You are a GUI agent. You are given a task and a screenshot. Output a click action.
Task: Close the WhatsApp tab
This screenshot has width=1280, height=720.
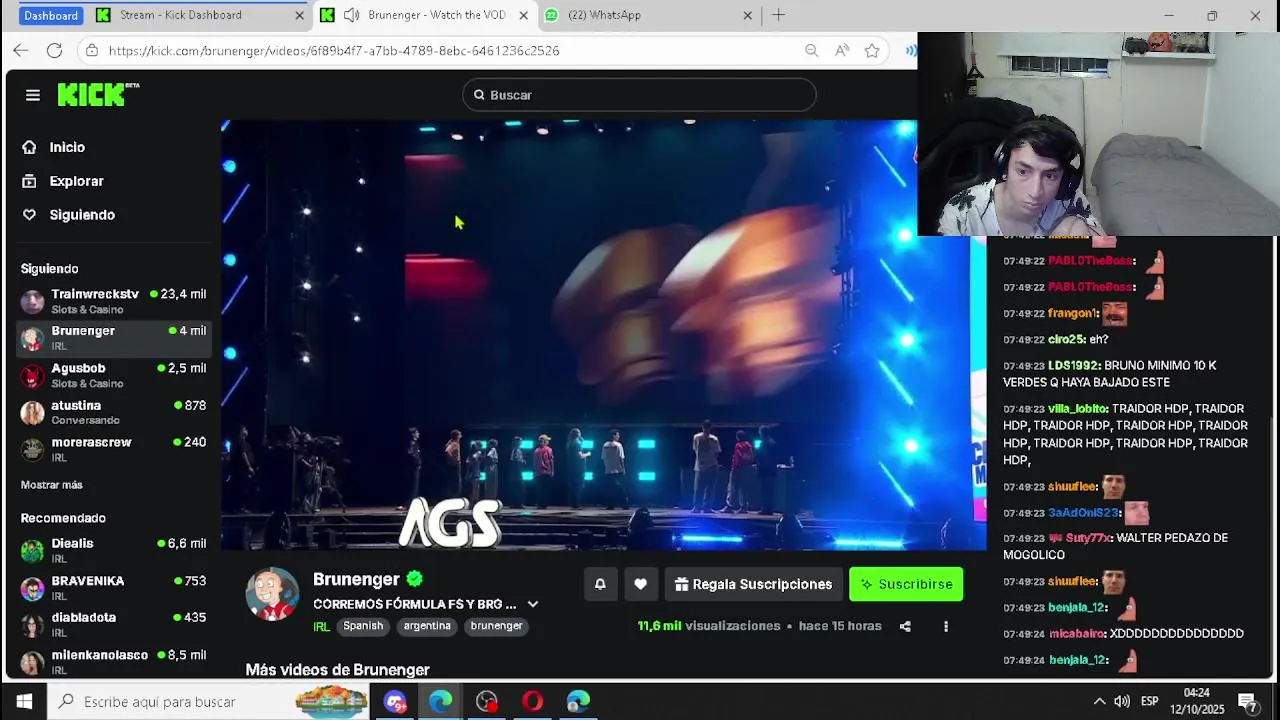pyautogui.click(x=747, y=16)
